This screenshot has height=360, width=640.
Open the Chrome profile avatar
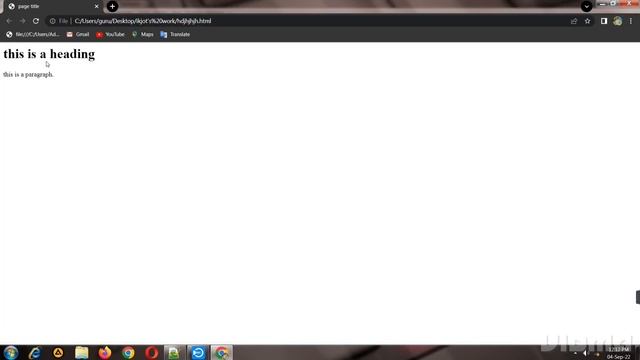click(618, 21)
